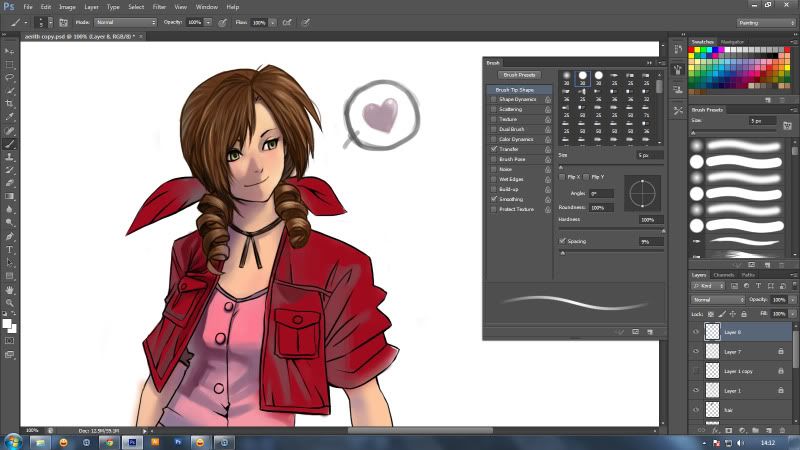Select the Lasso tool
800x450 pixels.
(x=10, y=76)
